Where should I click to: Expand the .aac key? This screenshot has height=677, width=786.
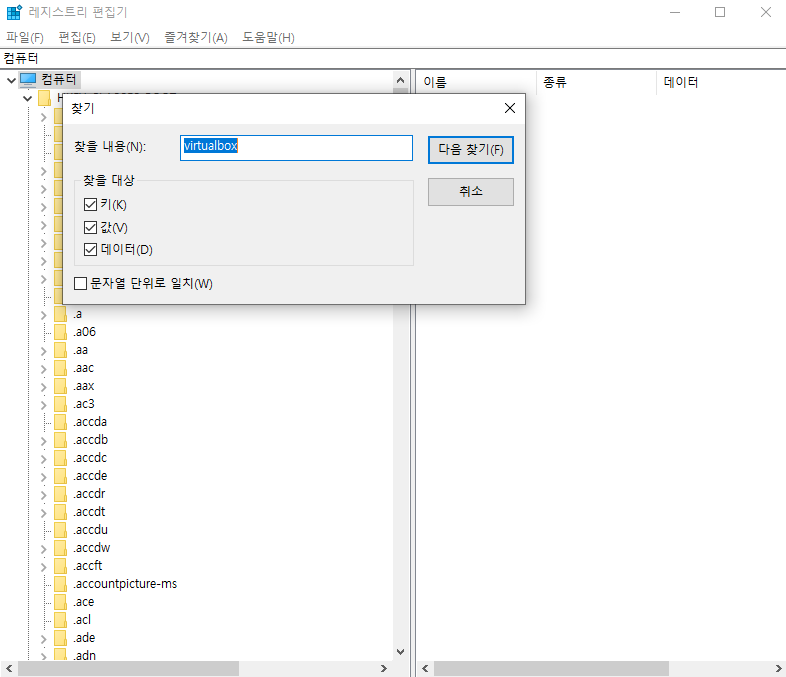click(44, 369)
